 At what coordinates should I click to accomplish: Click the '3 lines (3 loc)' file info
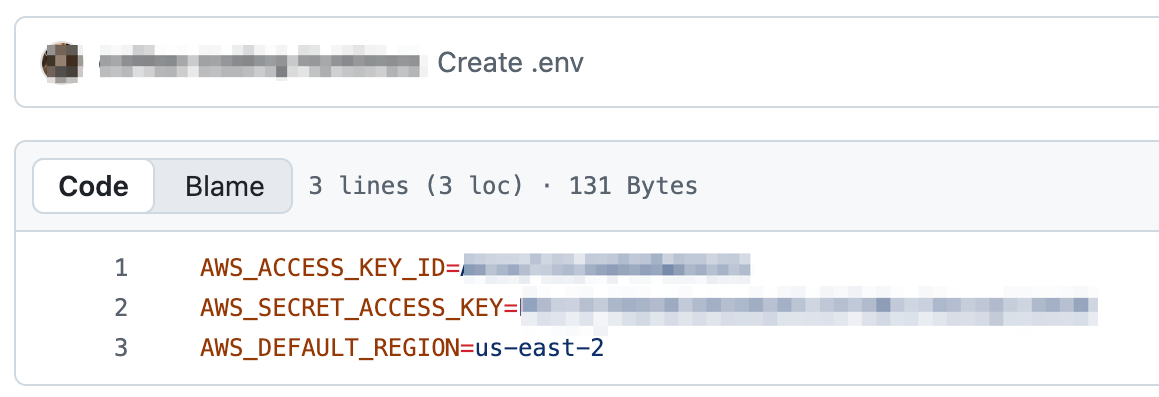(x=415, y=186)
